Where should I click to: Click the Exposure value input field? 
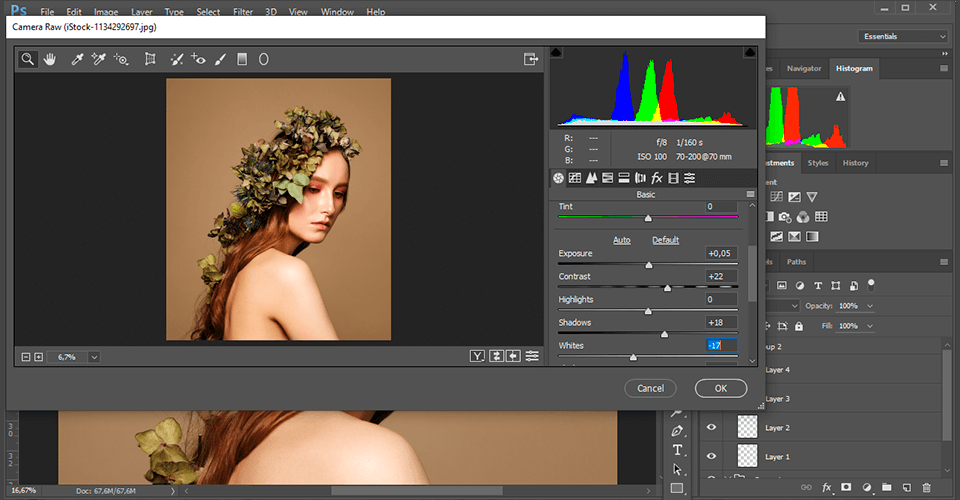[x=721, y=254]
